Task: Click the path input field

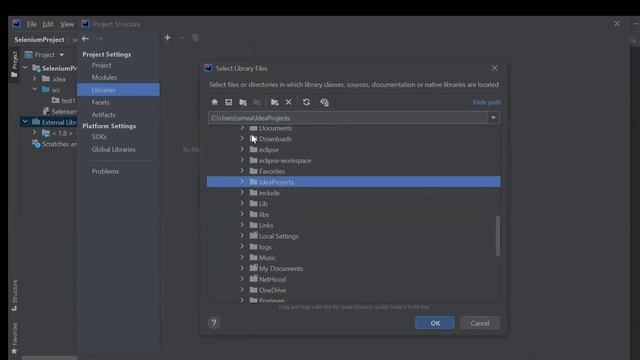Action: (348, 118)
